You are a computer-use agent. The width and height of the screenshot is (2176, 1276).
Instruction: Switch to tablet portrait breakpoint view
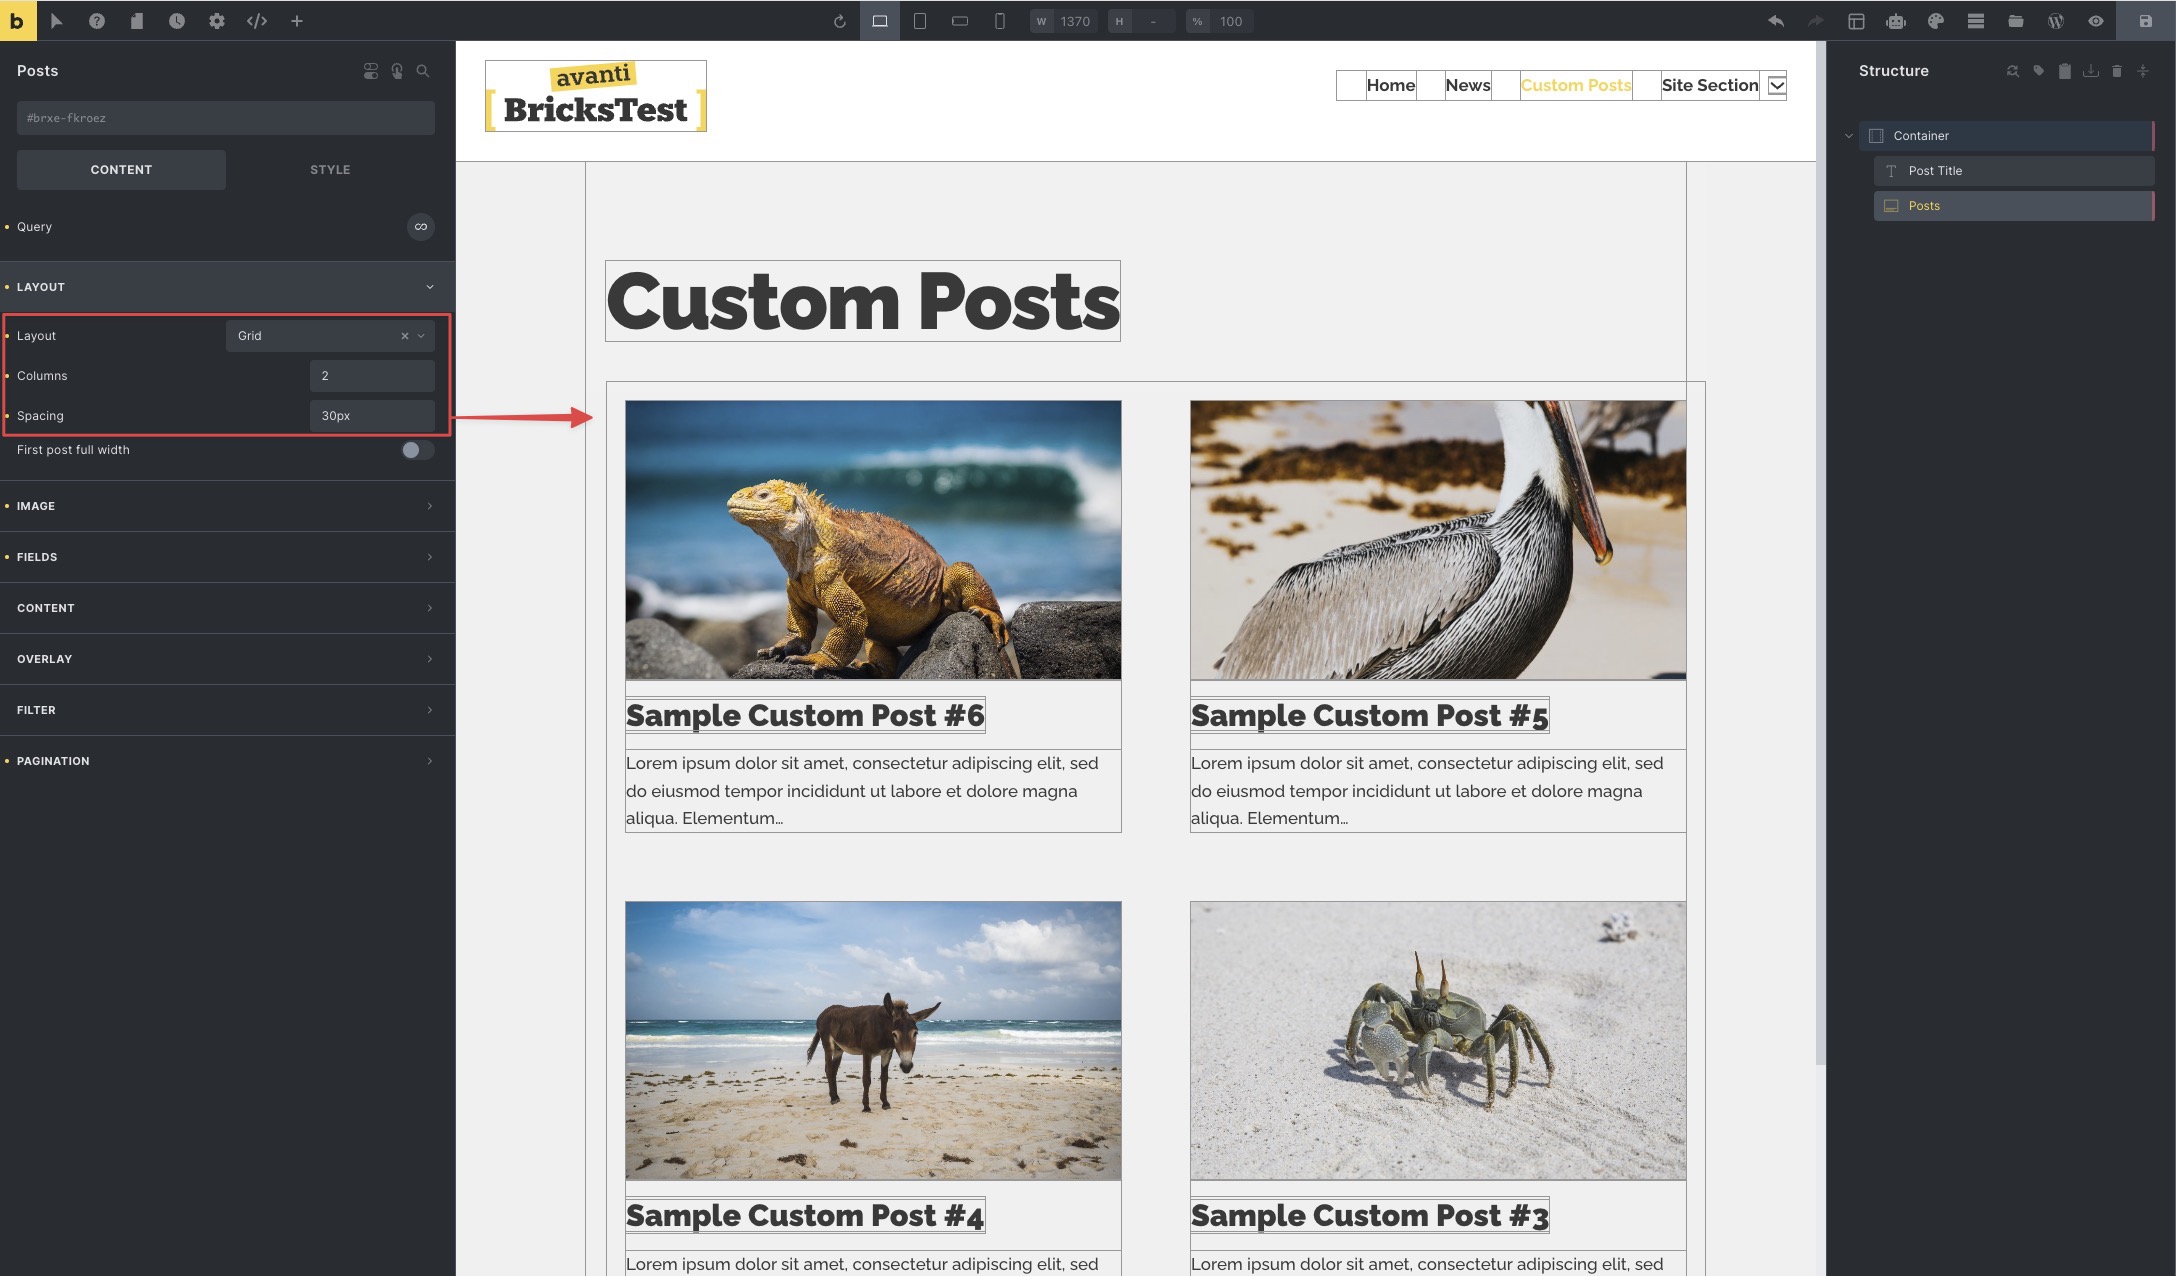[x=920, y=21]
